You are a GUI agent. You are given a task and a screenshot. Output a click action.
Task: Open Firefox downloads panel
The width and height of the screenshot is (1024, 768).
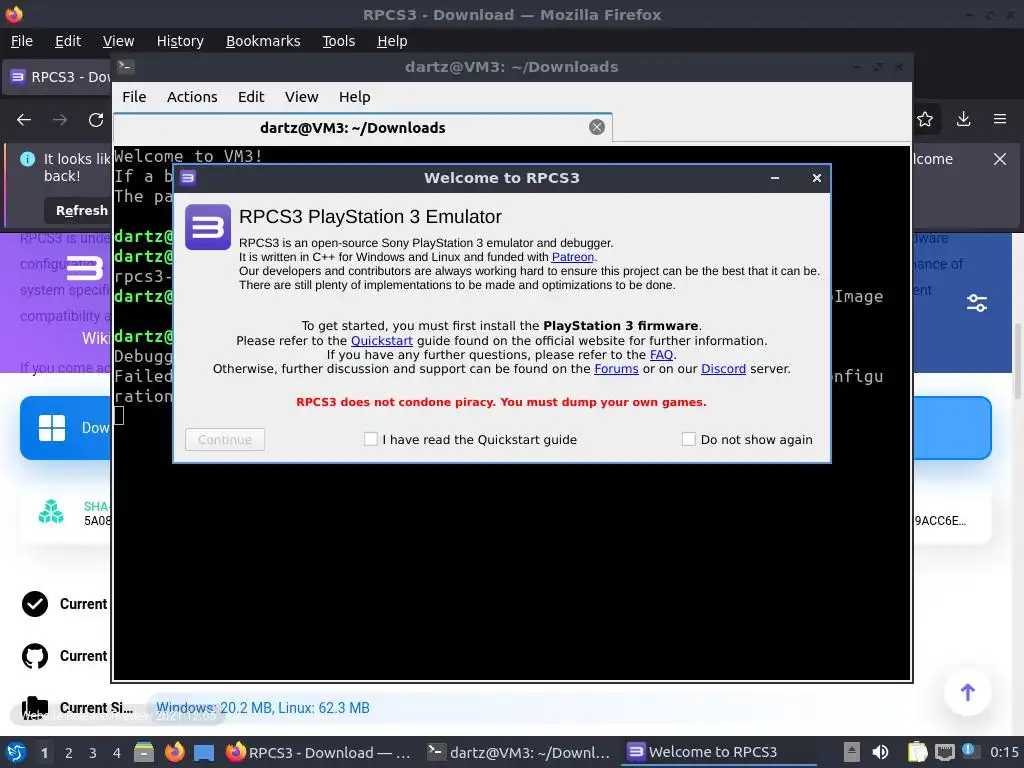[963, 119]
